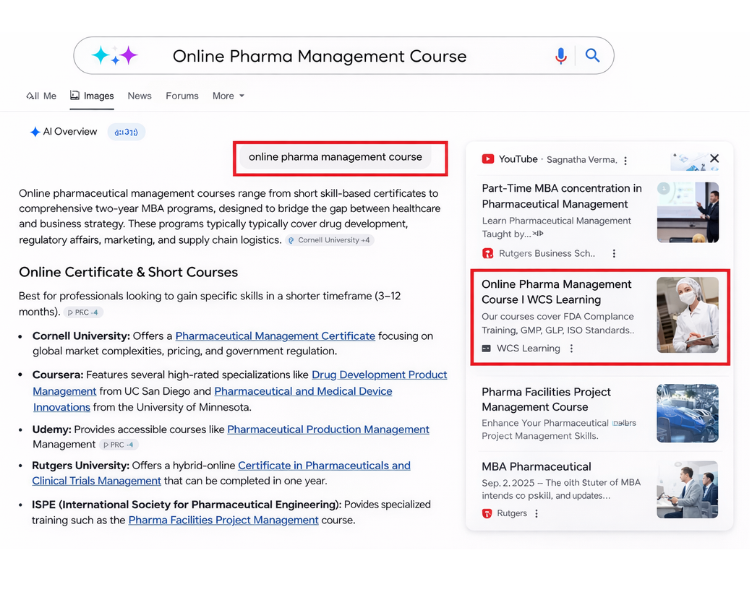
Task: Click Pharmaceutical Production Management link
Action: pos(328,429)
